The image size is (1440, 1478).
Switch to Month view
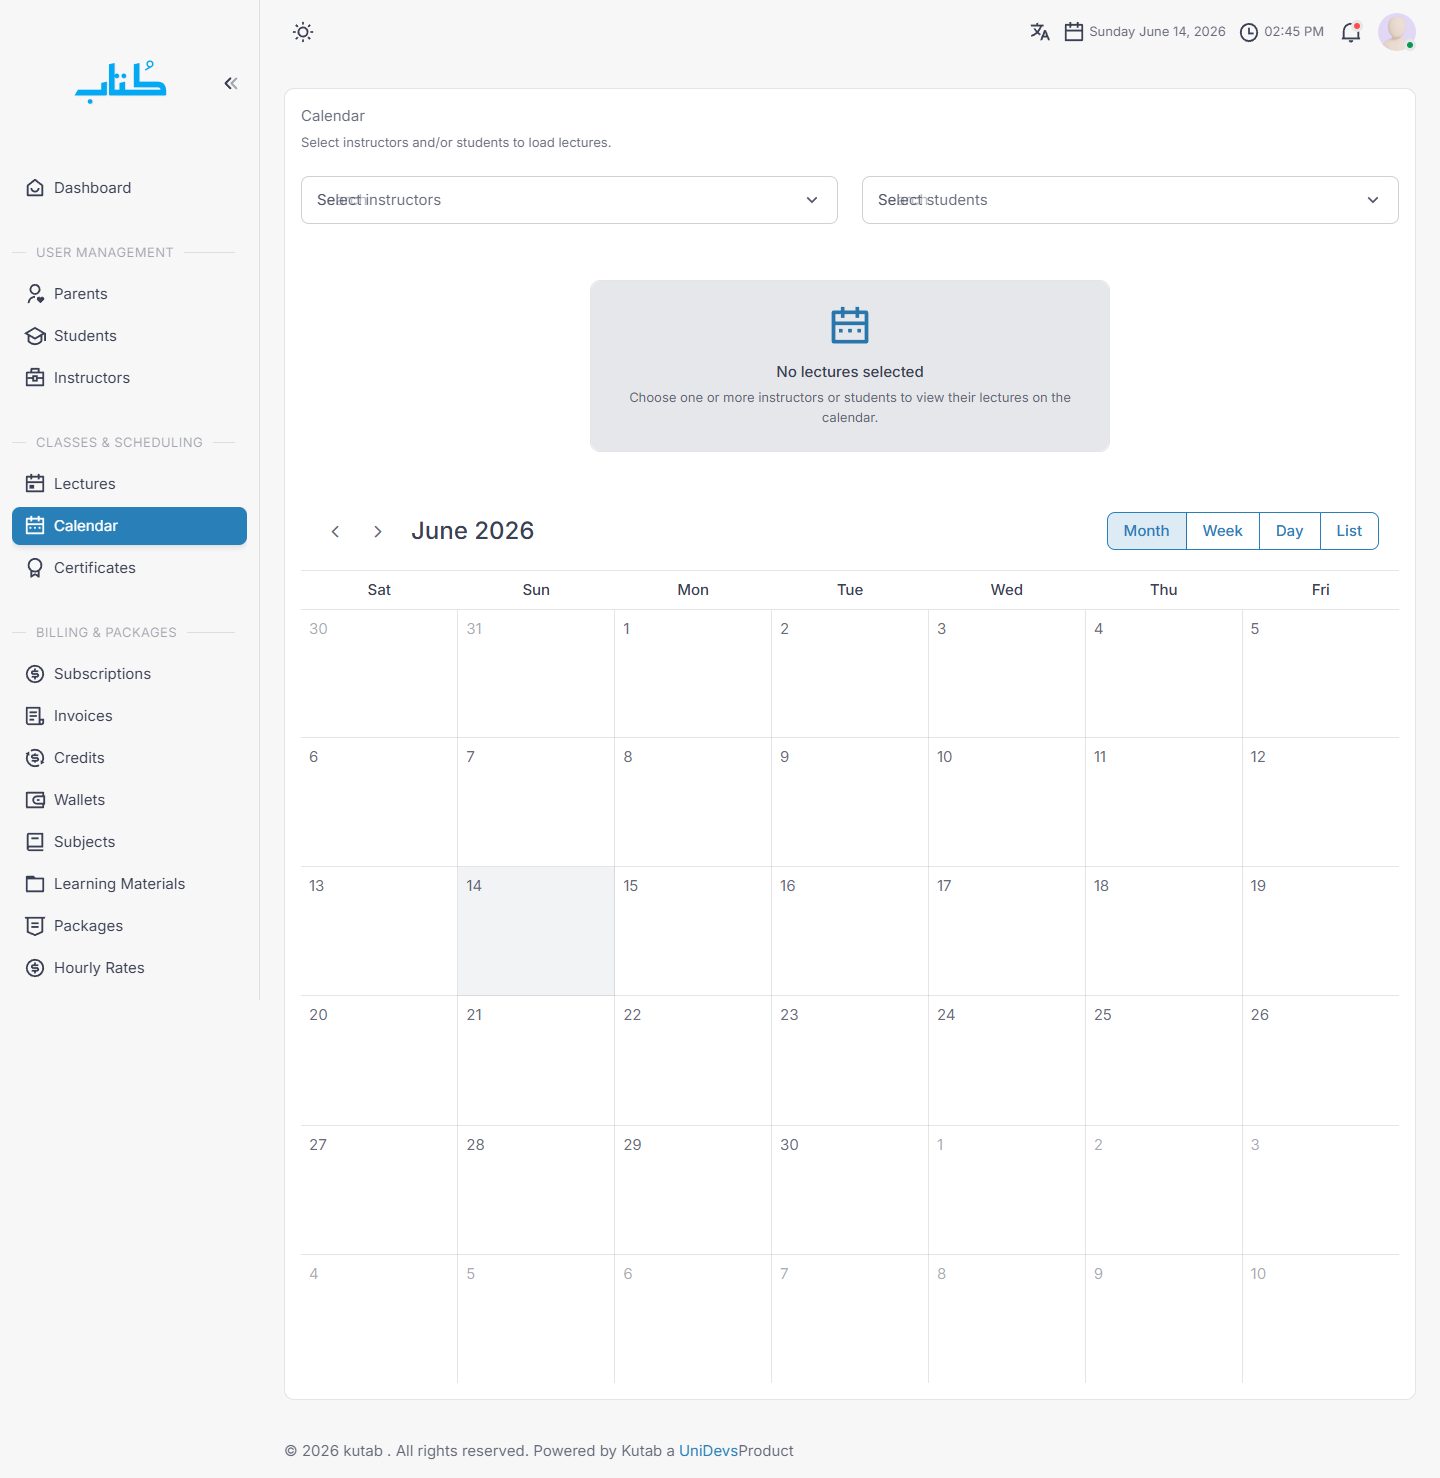tap(1147, 531)
